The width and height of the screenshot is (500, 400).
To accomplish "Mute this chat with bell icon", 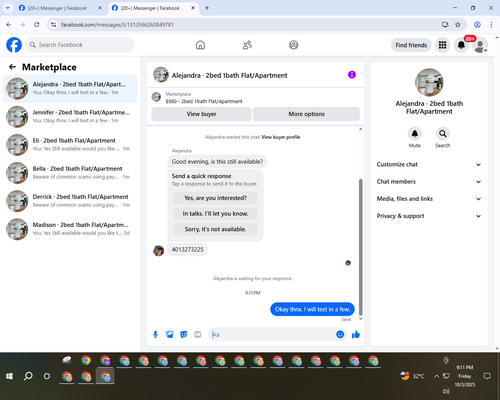I will click(x=415, y=134).
